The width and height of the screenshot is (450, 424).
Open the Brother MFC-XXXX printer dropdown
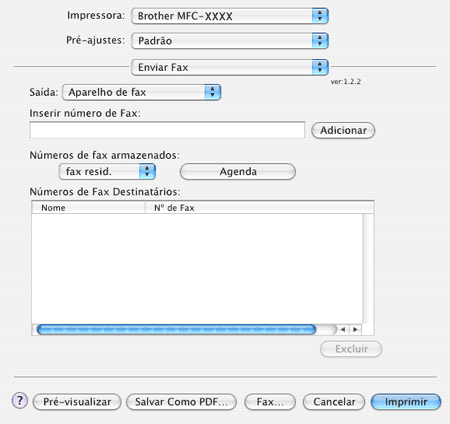click(230, 16)
